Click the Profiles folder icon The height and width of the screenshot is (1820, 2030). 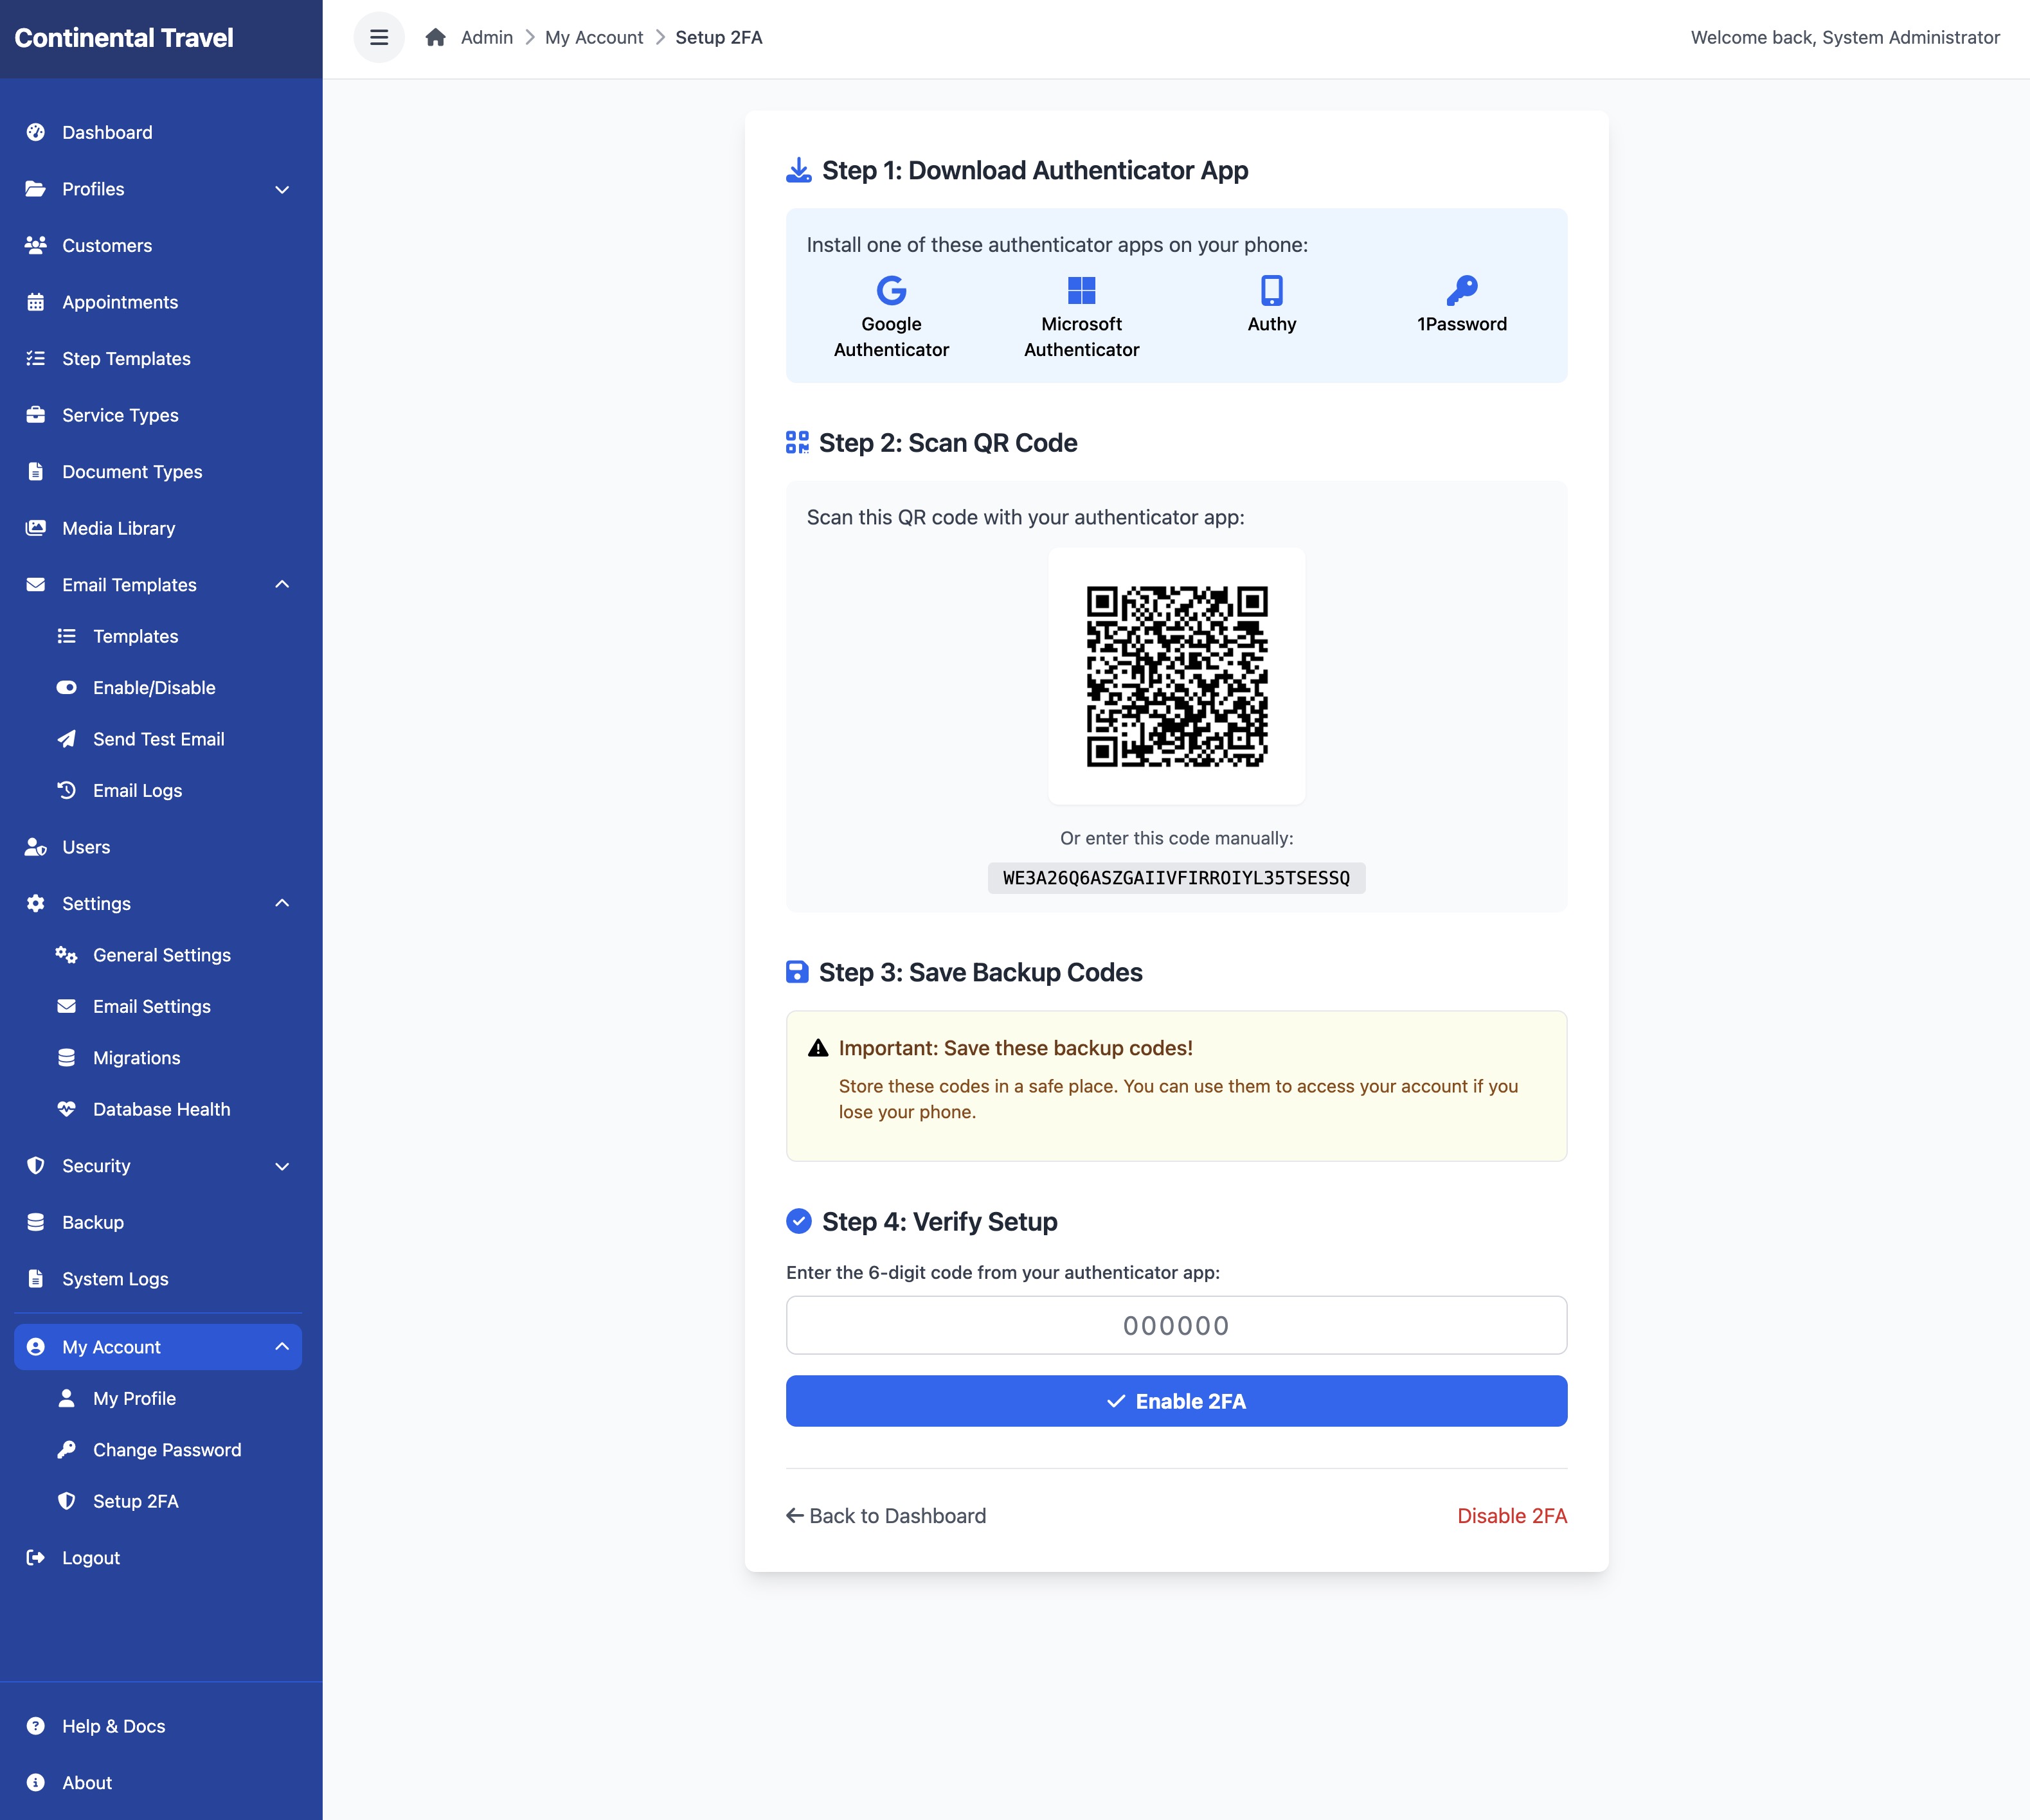coord(36,189)
